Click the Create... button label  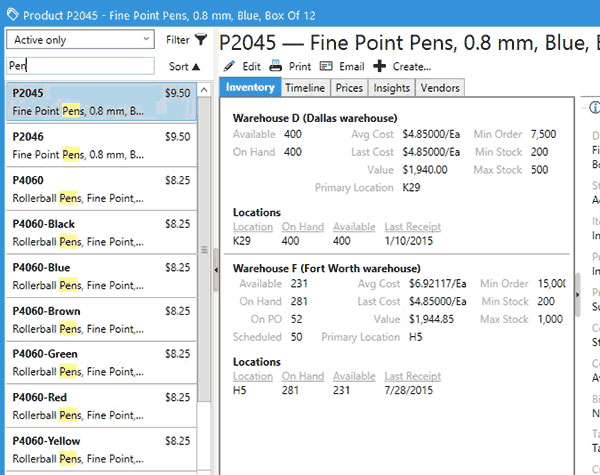click(412, 67)
